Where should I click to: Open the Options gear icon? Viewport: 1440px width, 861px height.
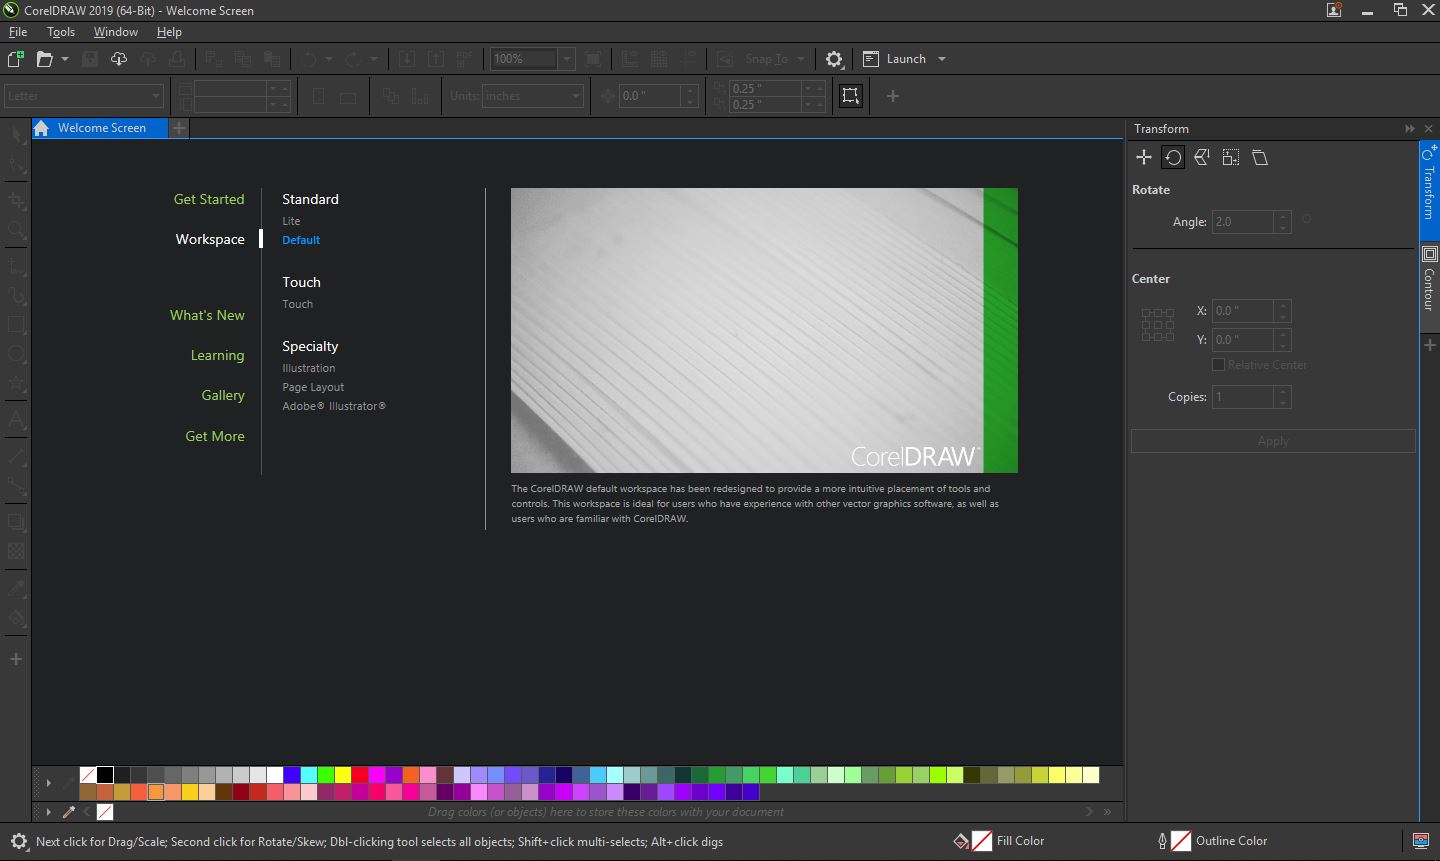(x=834, y=59)
